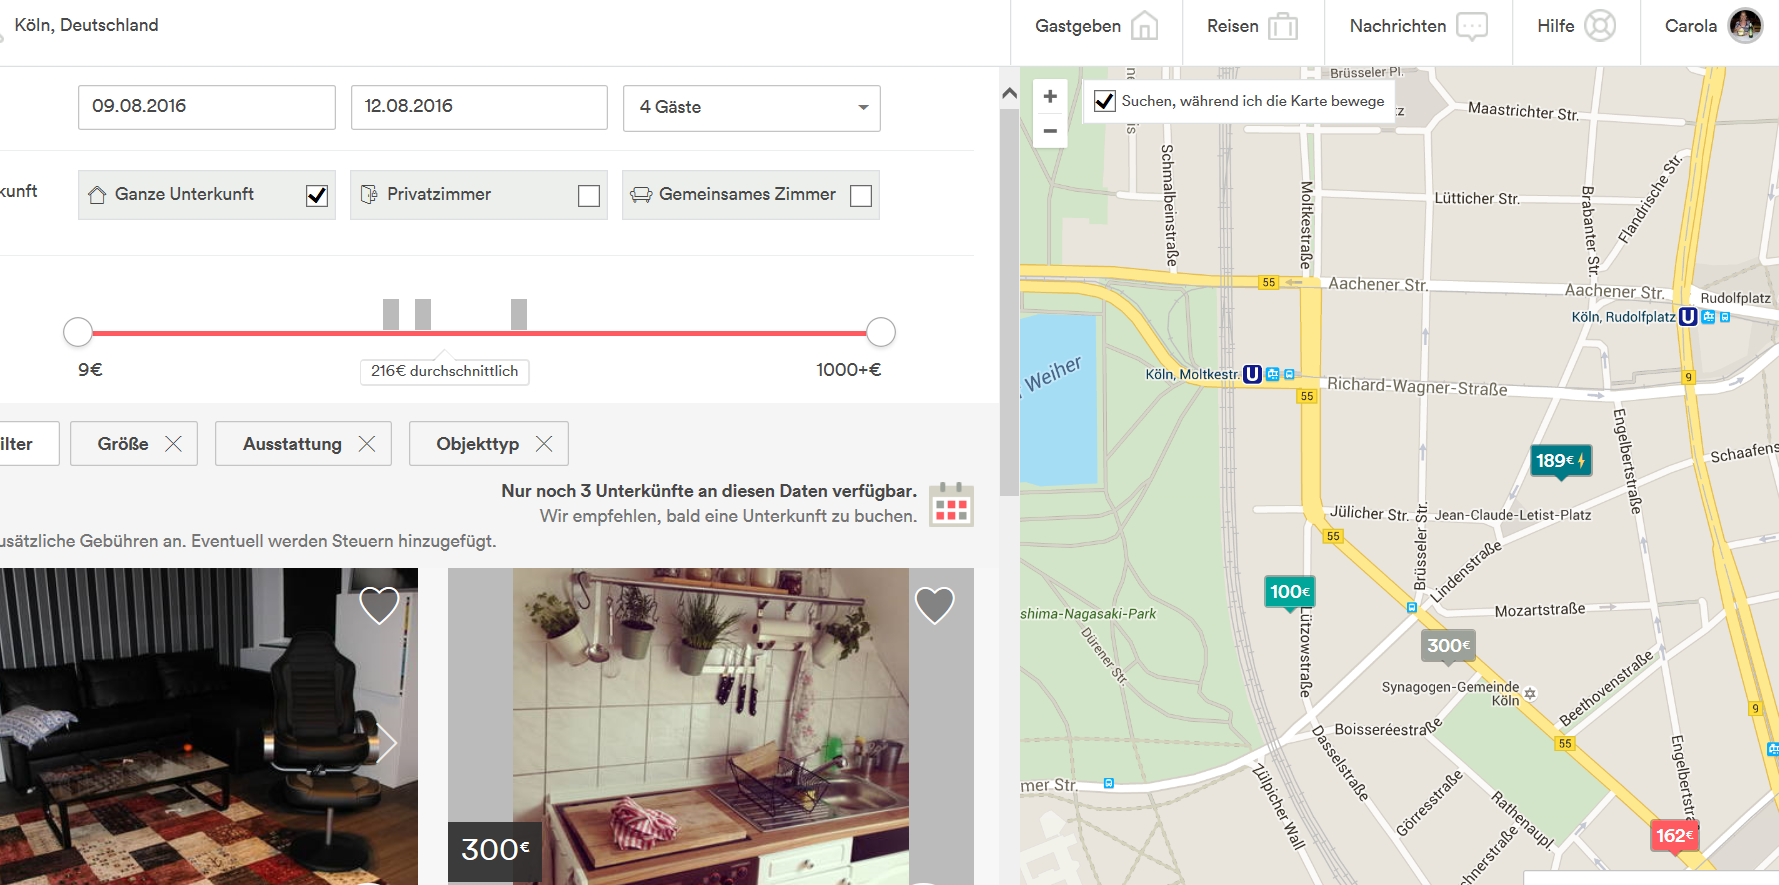Open the 4 Gäste guests dropdown
Image resolution: width=1779 pixels, height=885 pixels.
click(x=752, y=108)
